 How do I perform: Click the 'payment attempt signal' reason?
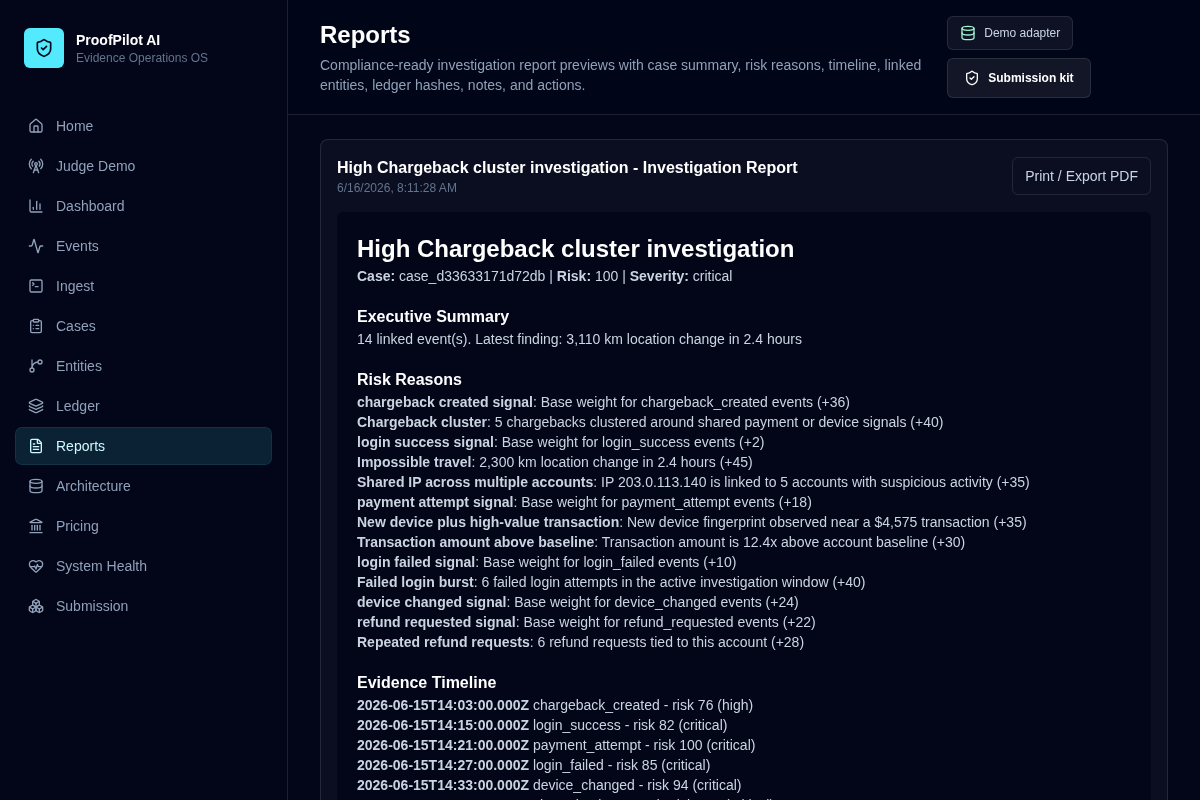click(x=584, y=502)
